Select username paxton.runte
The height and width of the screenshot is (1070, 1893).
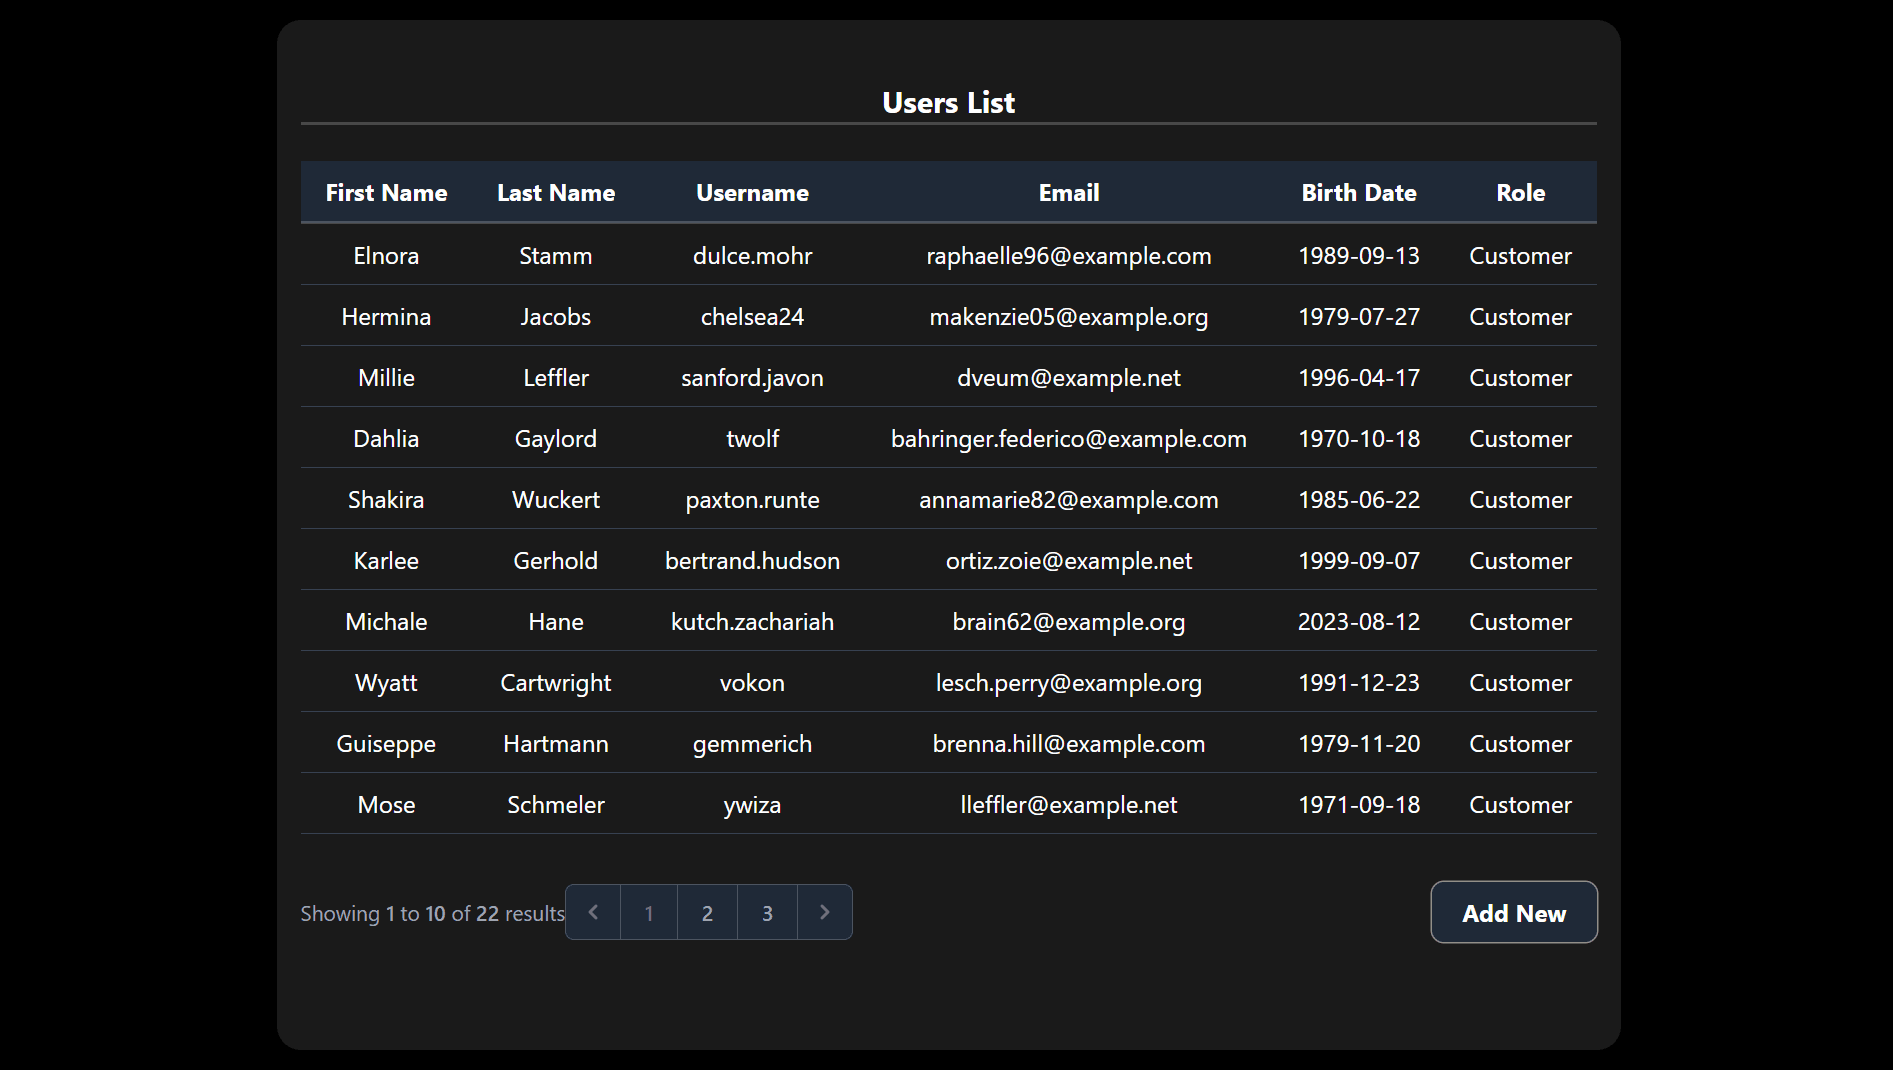(x=752, y=500)
